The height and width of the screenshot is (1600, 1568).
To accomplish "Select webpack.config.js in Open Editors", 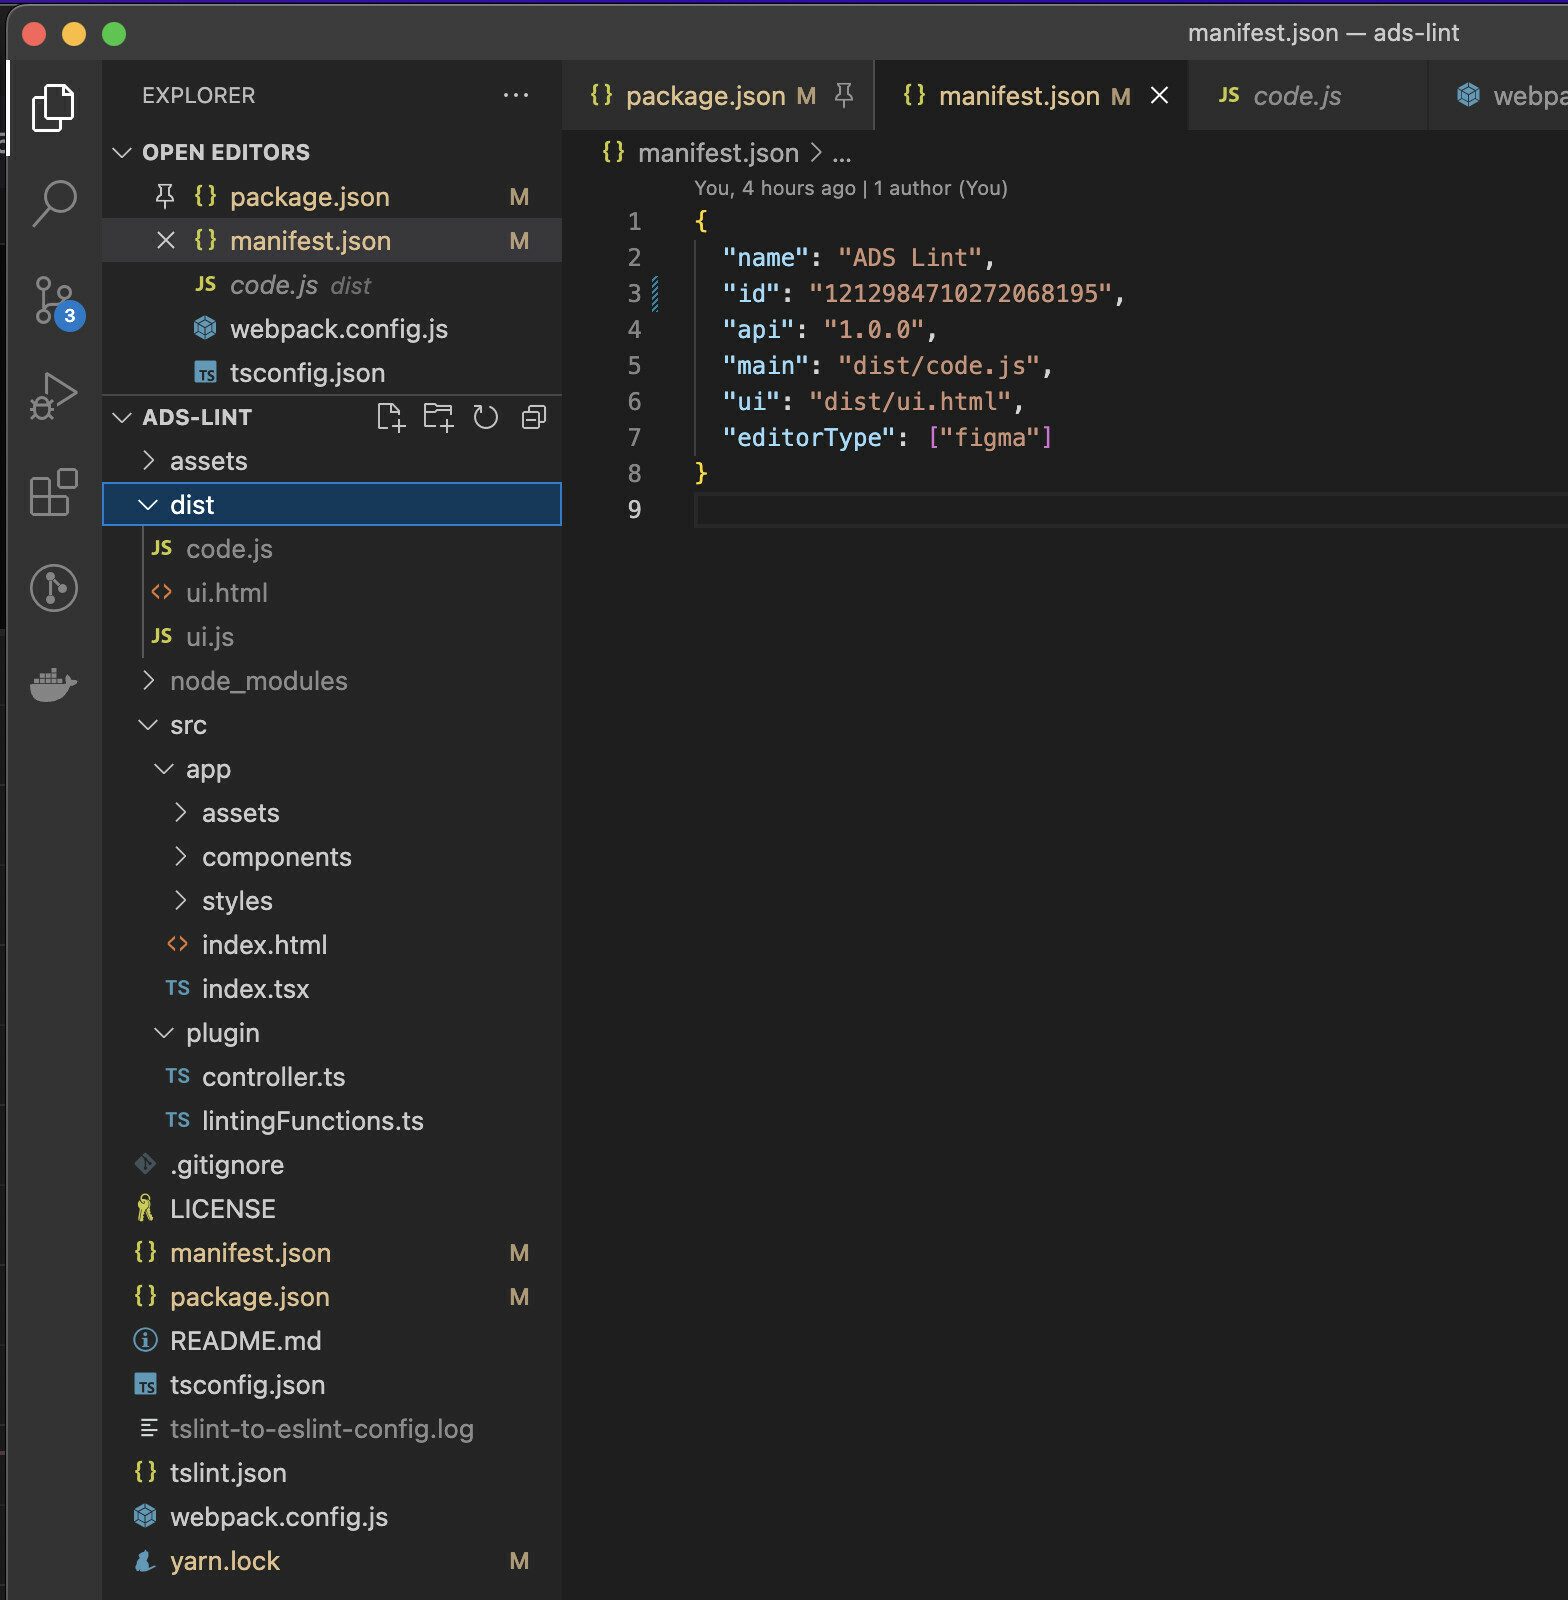I will (332, 329).
